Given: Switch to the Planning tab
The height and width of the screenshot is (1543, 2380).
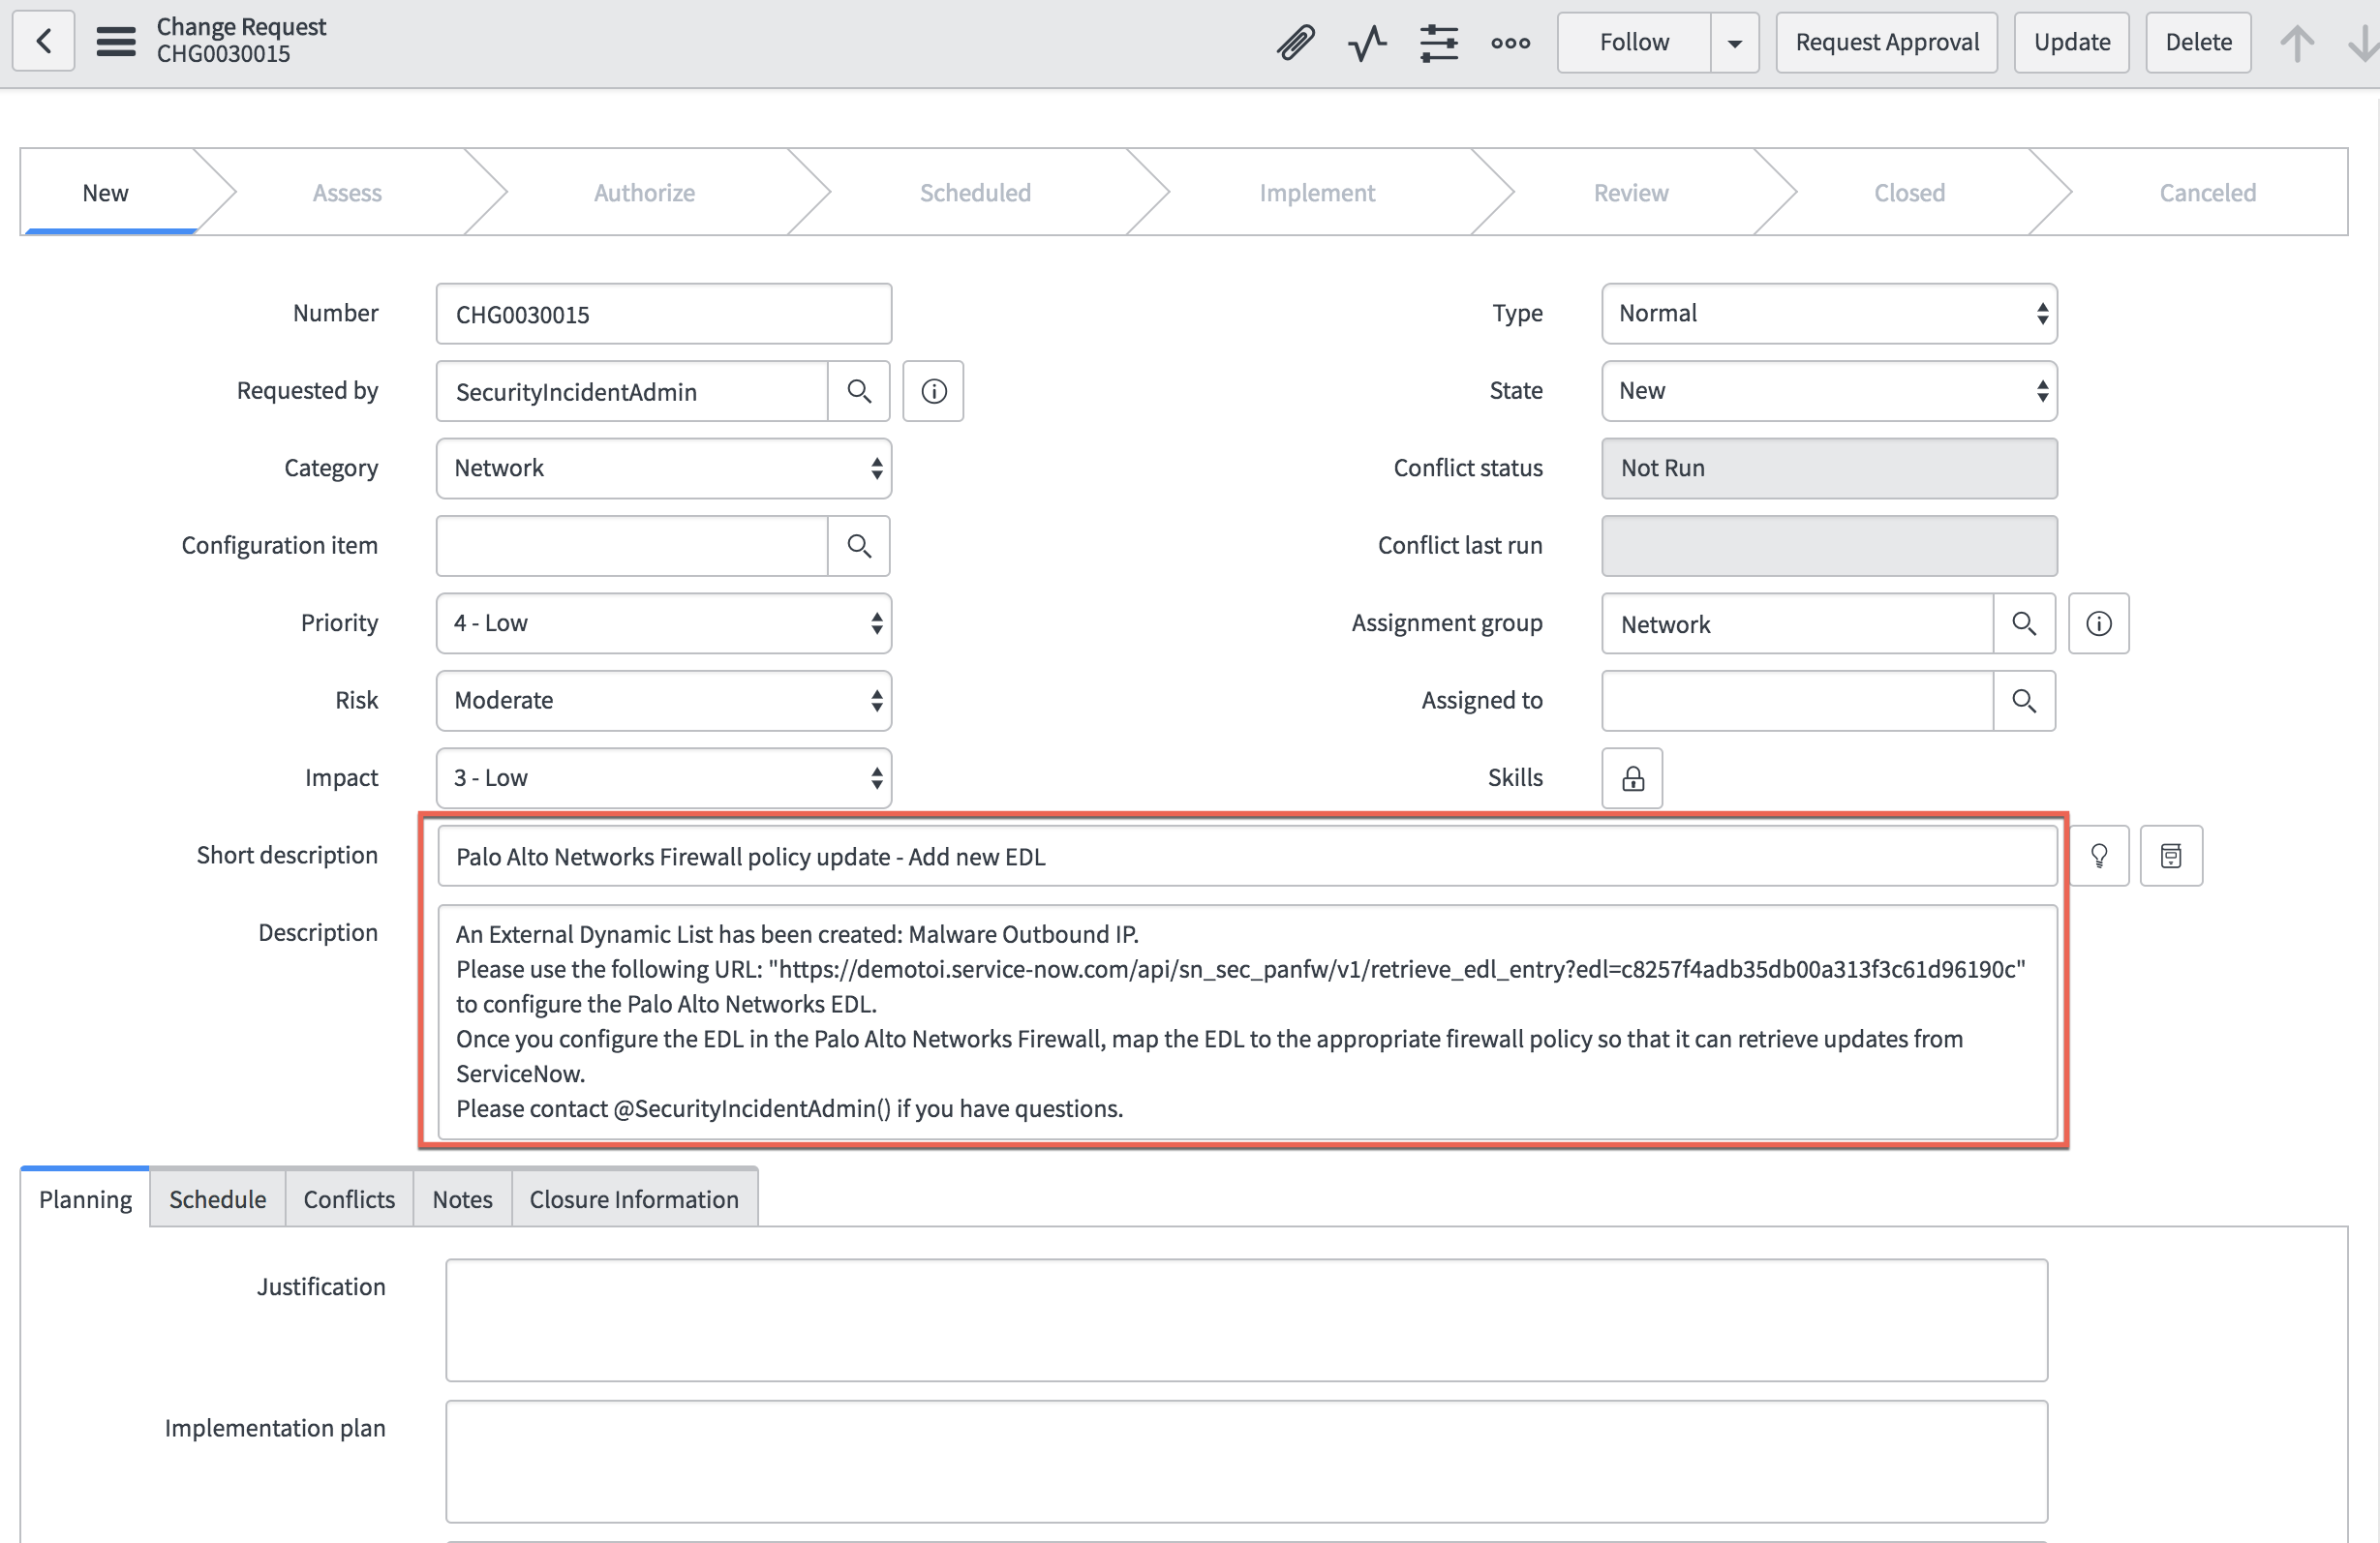Looking at the screenshot, I should 85,1199.
